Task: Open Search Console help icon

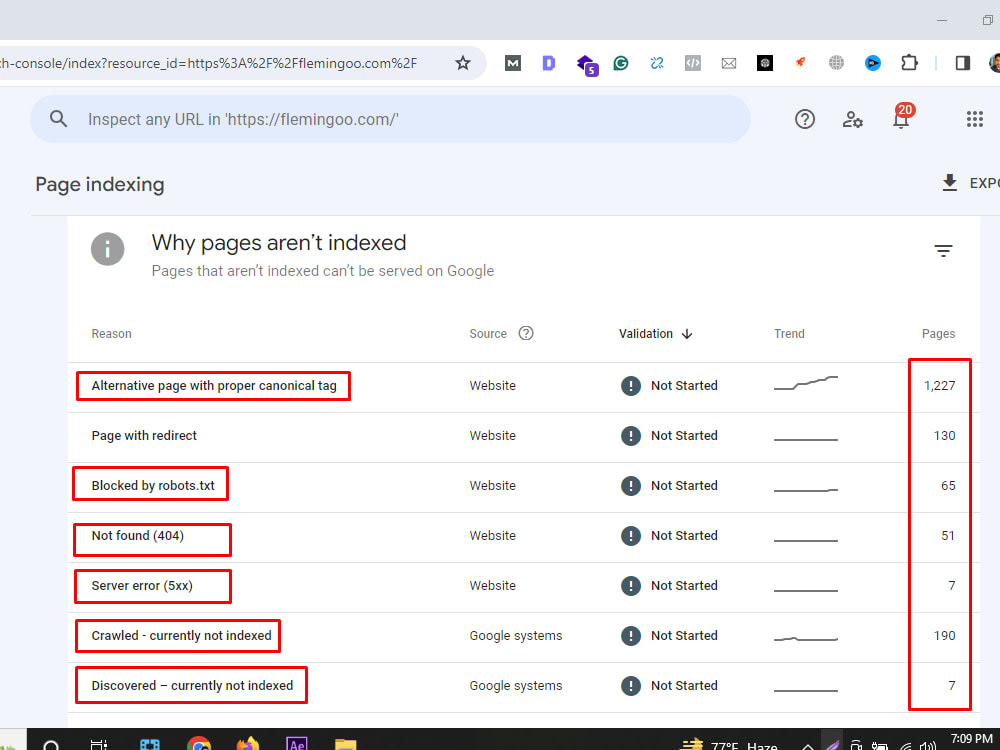Action: pyautogui.click(x=805, y=119)
